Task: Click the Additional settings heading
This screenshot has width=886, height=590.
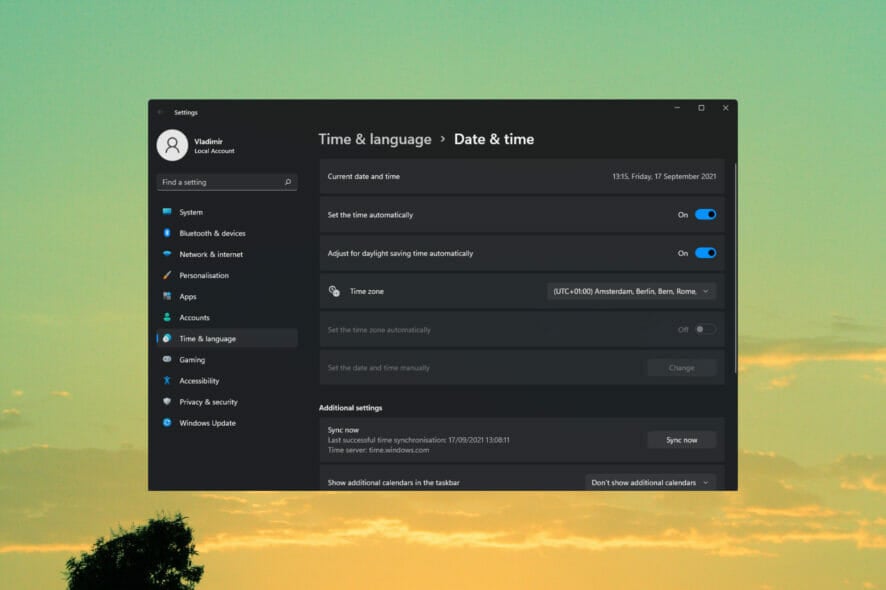Action: [350, 407]
